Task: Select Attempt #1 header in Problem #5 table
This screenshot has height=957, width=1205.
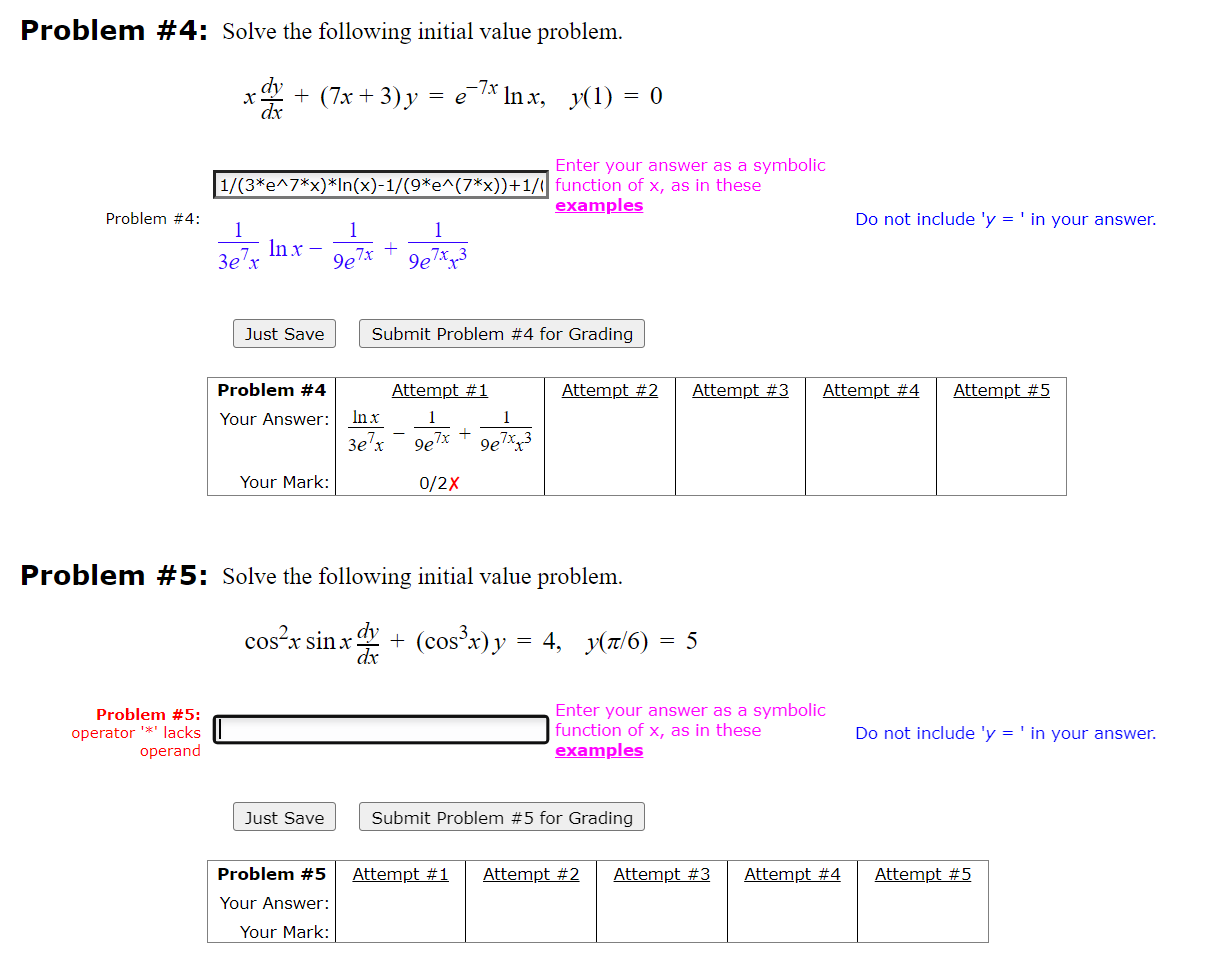Action: click(401, 874)
